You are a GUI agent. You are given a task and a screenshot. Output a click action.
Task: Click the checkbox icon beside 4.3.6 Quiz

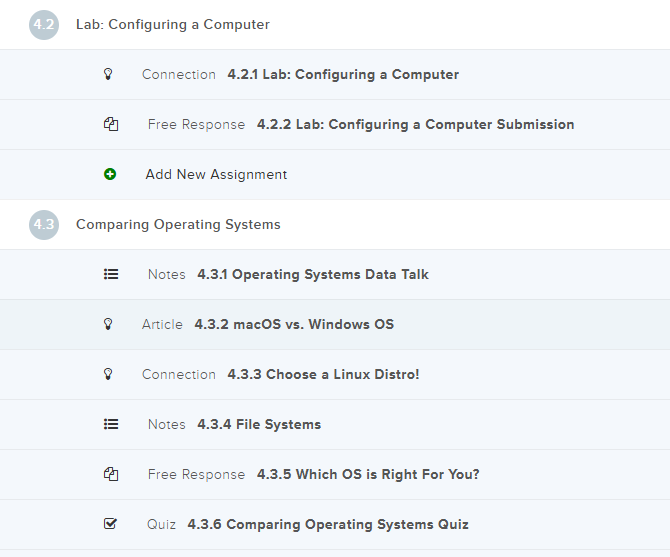pyautogui.click(x=110, y=524)
